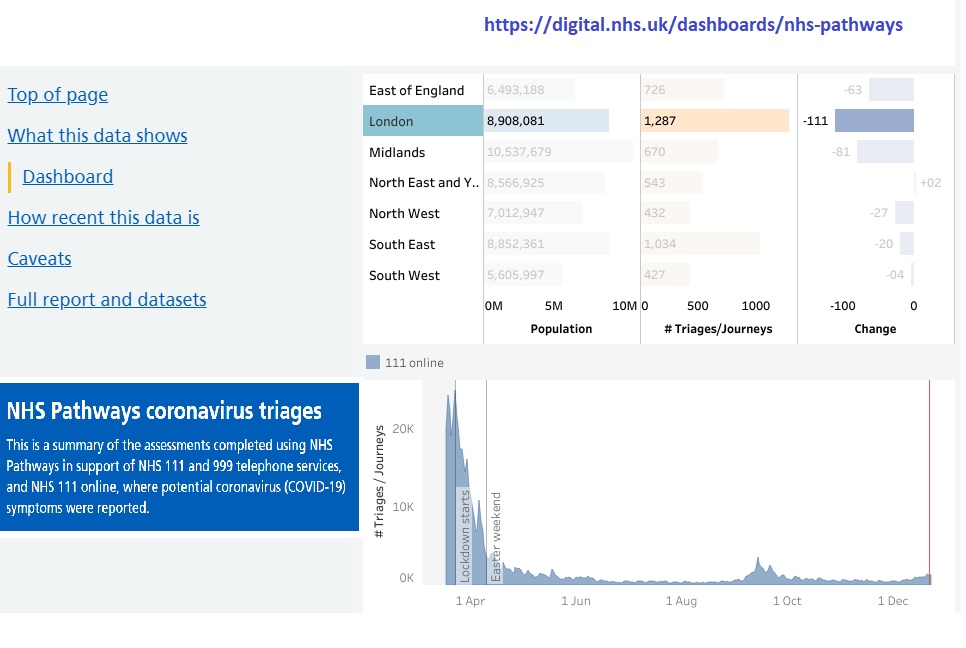
Task: Click South East triages value 1,034
Action: [659, 244]
